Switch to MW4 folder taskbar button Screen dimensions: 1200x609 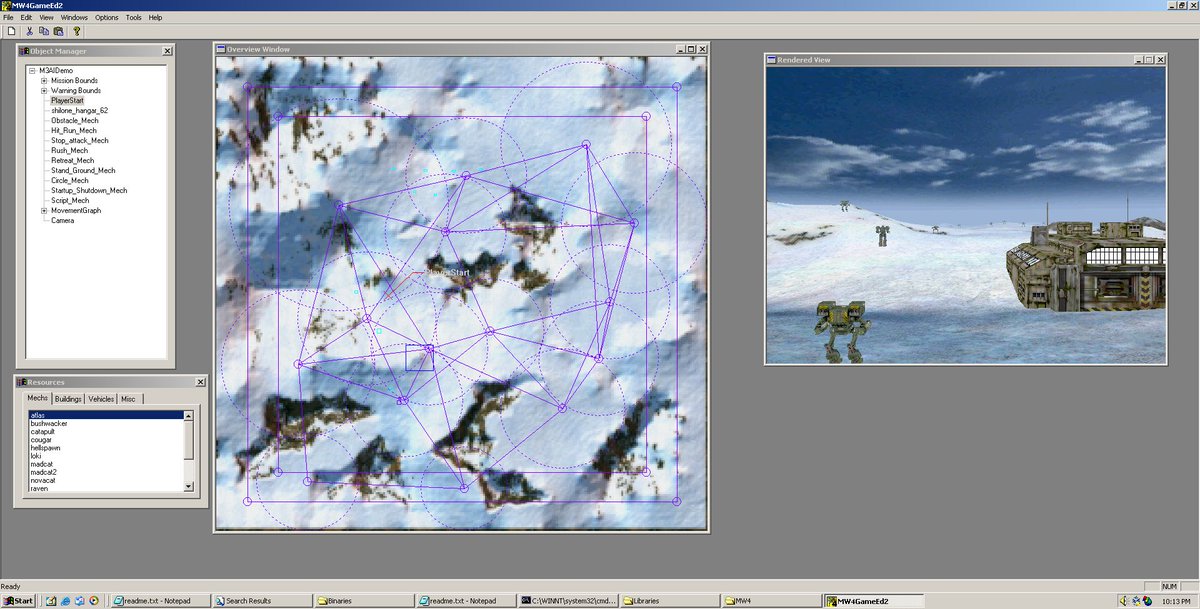point(771,600)
